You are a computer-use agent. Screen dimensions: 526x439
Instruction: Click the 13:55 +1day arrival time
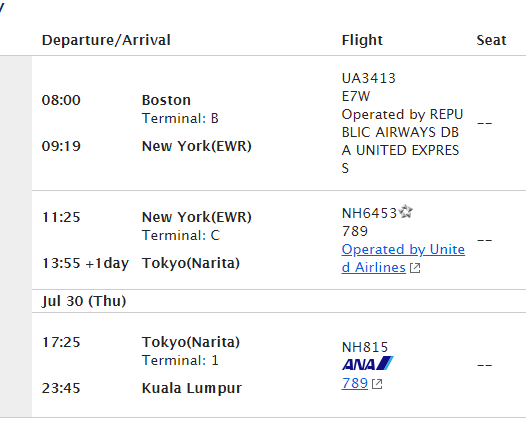(85, 263)
